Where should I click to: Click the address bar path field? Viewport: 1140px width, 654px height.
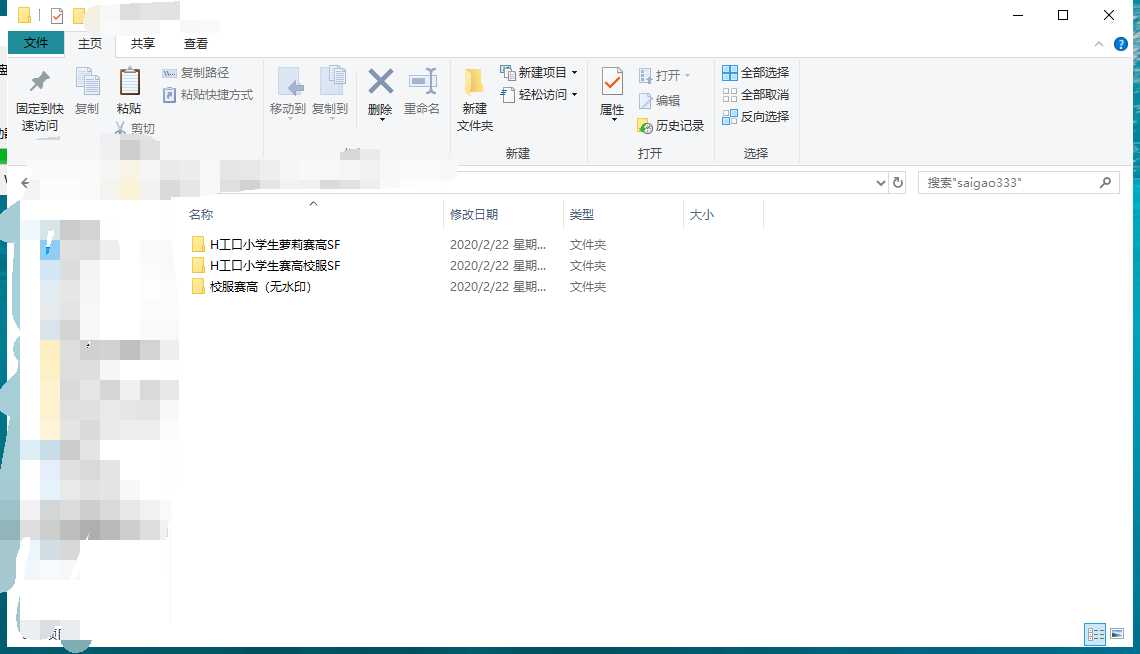pos(553,182)
